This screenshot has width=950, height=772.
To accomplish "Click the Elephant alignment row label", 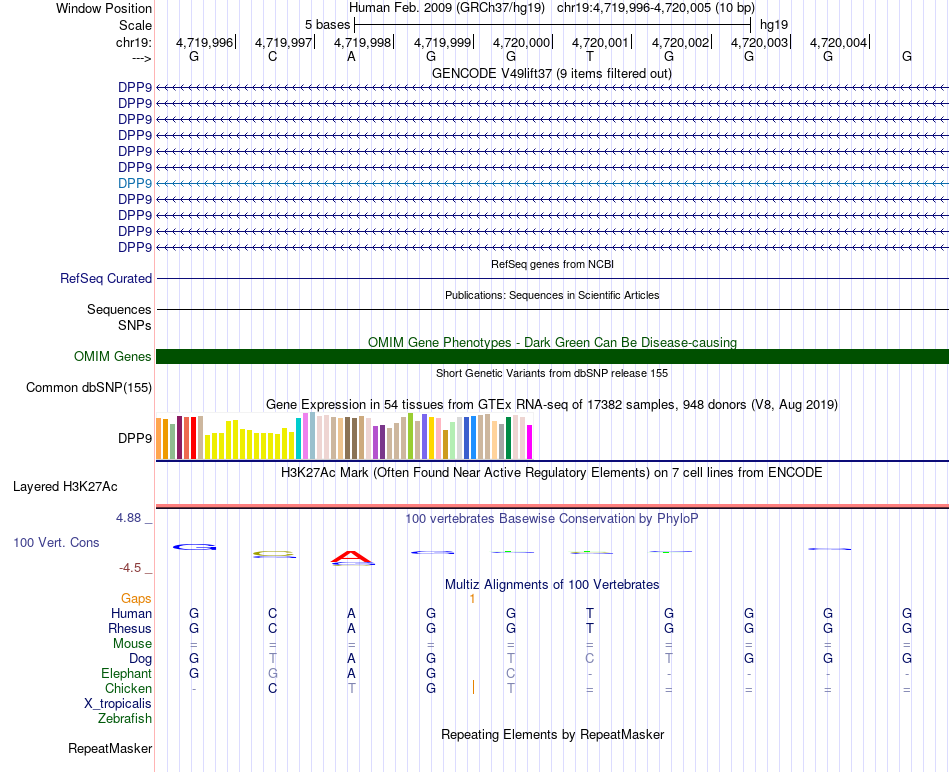I will coord(127,674).
